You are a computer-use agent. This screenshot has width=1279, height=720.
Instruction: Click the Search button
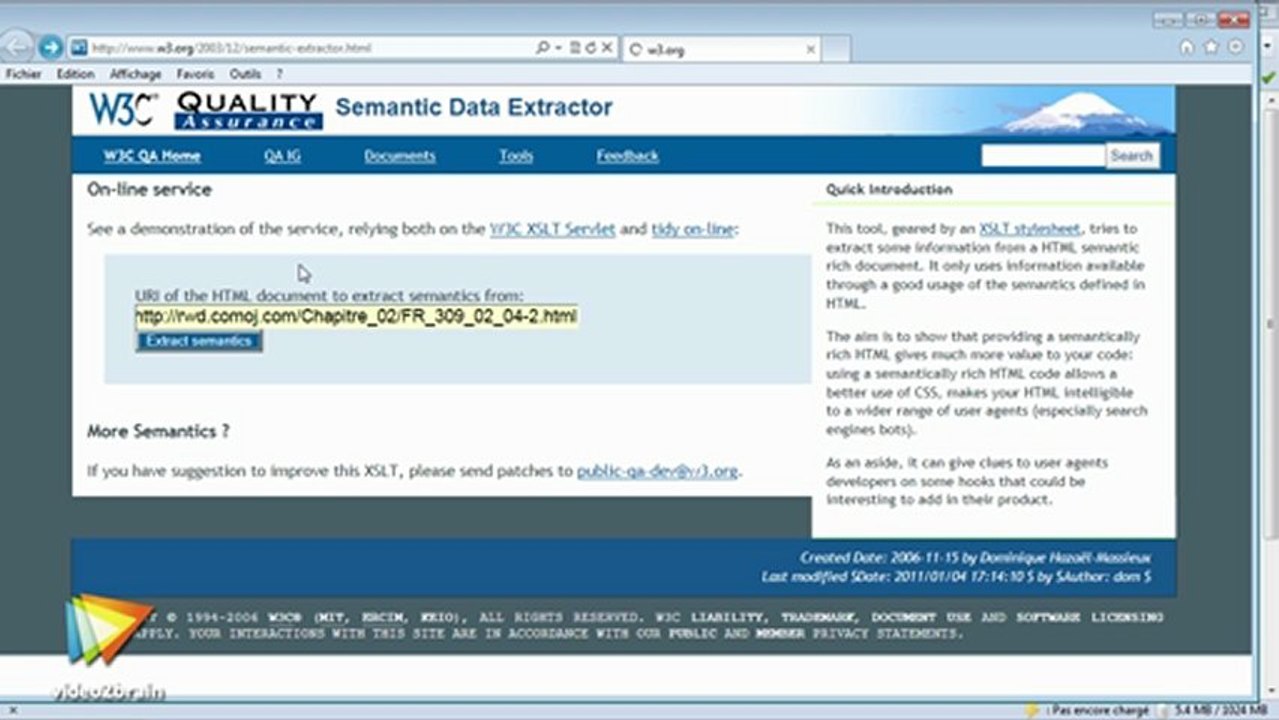tap(1132, 156)
